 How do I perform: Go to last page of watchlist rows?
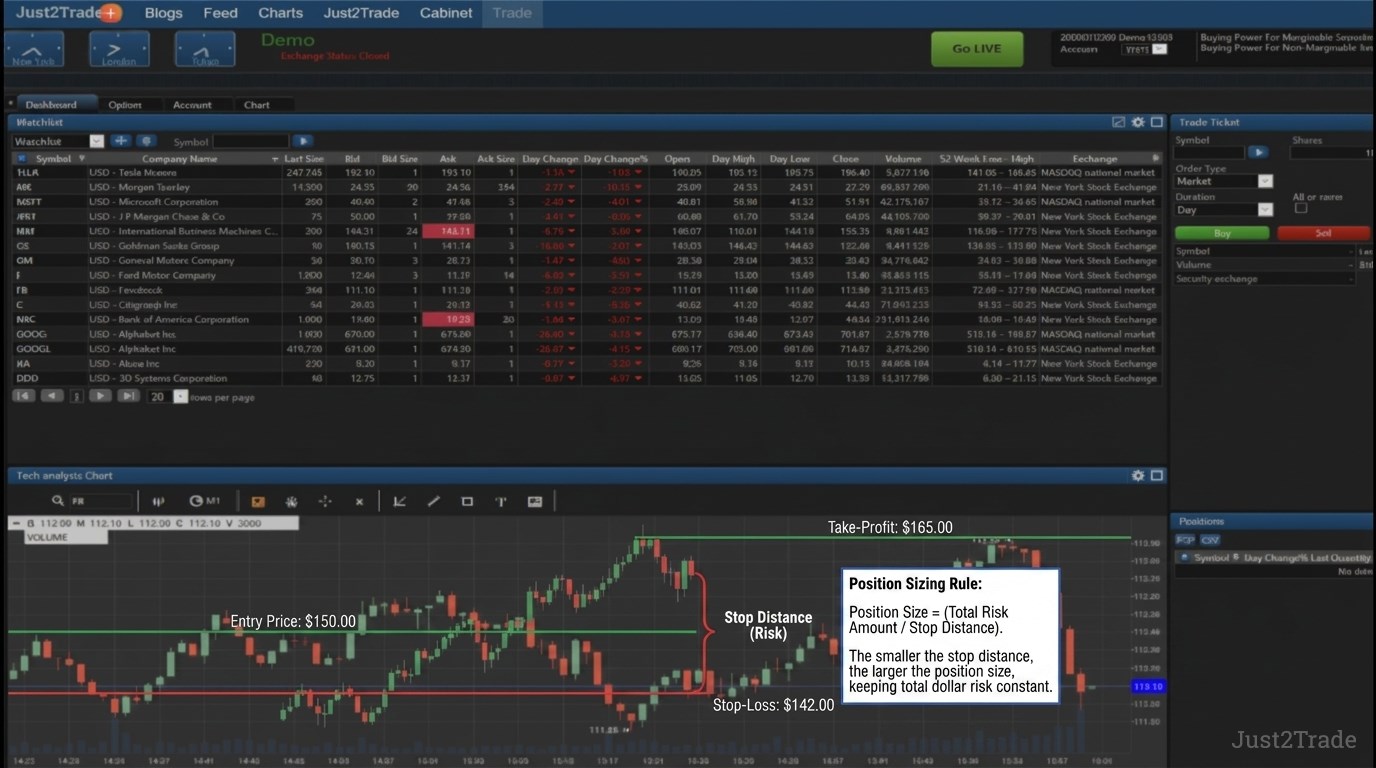tap(128, 396)
